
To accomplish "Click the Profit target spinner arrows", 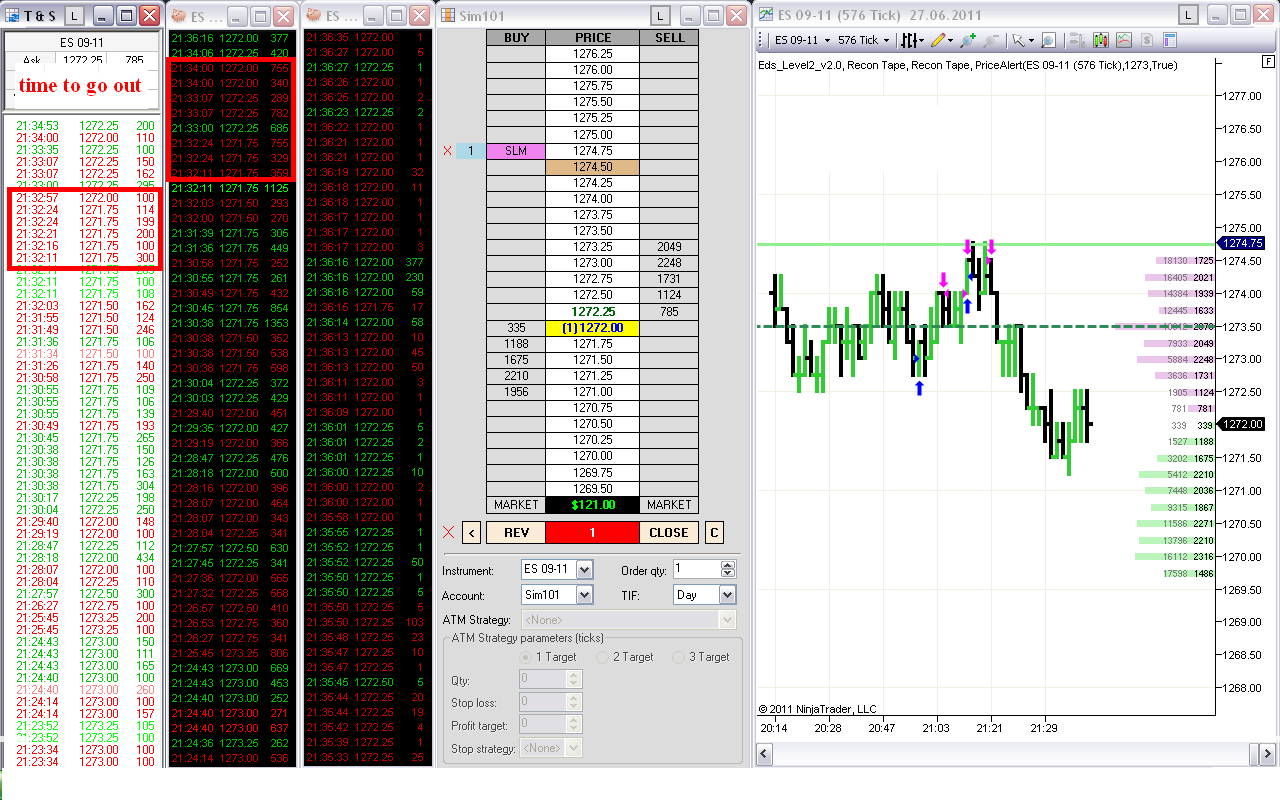I will pos(574,725).
